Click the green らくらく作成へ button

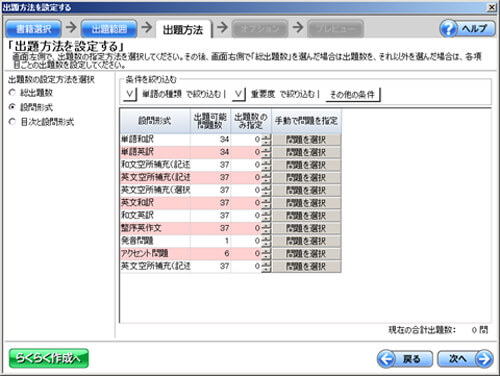click(49, 358)
